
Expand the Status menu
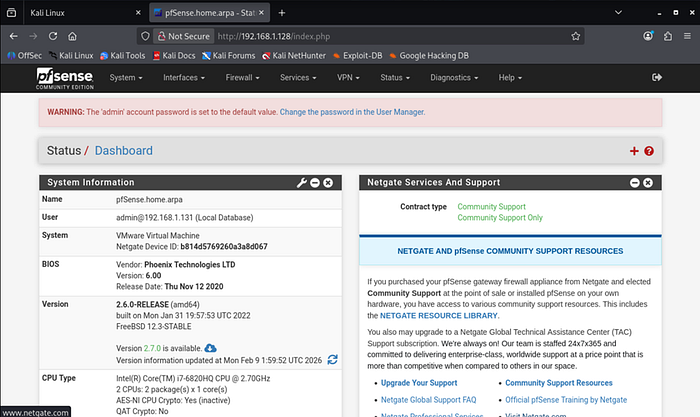(395, 77)
